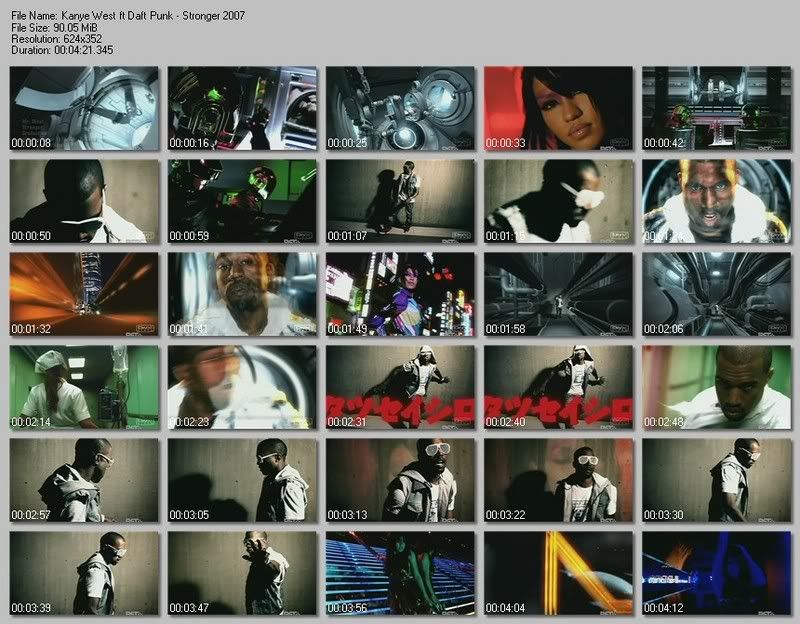Choose the thumbnail stamped 00:03:30

coord(717,480)
